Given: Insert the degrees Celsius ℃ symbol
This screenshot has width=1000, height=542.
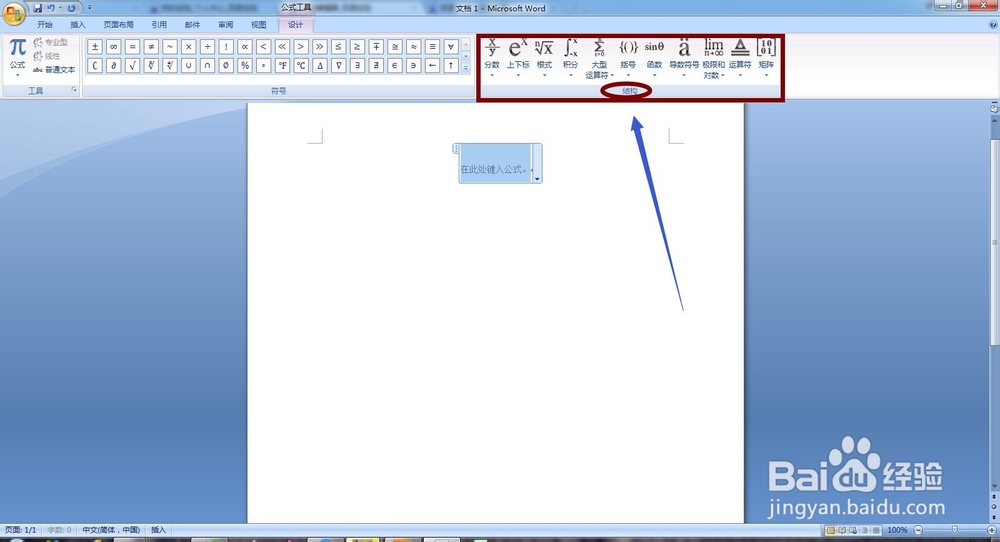Looking at the screenshot, I should pyautogui.click(x=301, y=65).
